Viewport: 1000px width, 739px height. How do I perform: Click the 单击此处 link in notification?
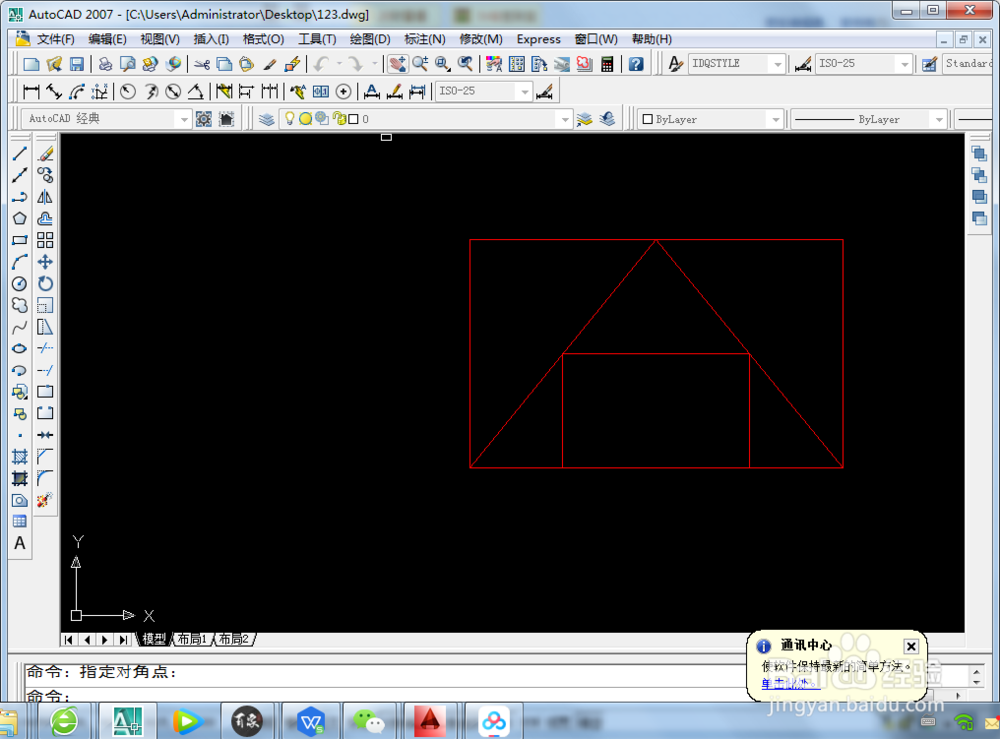click(790, 683)
